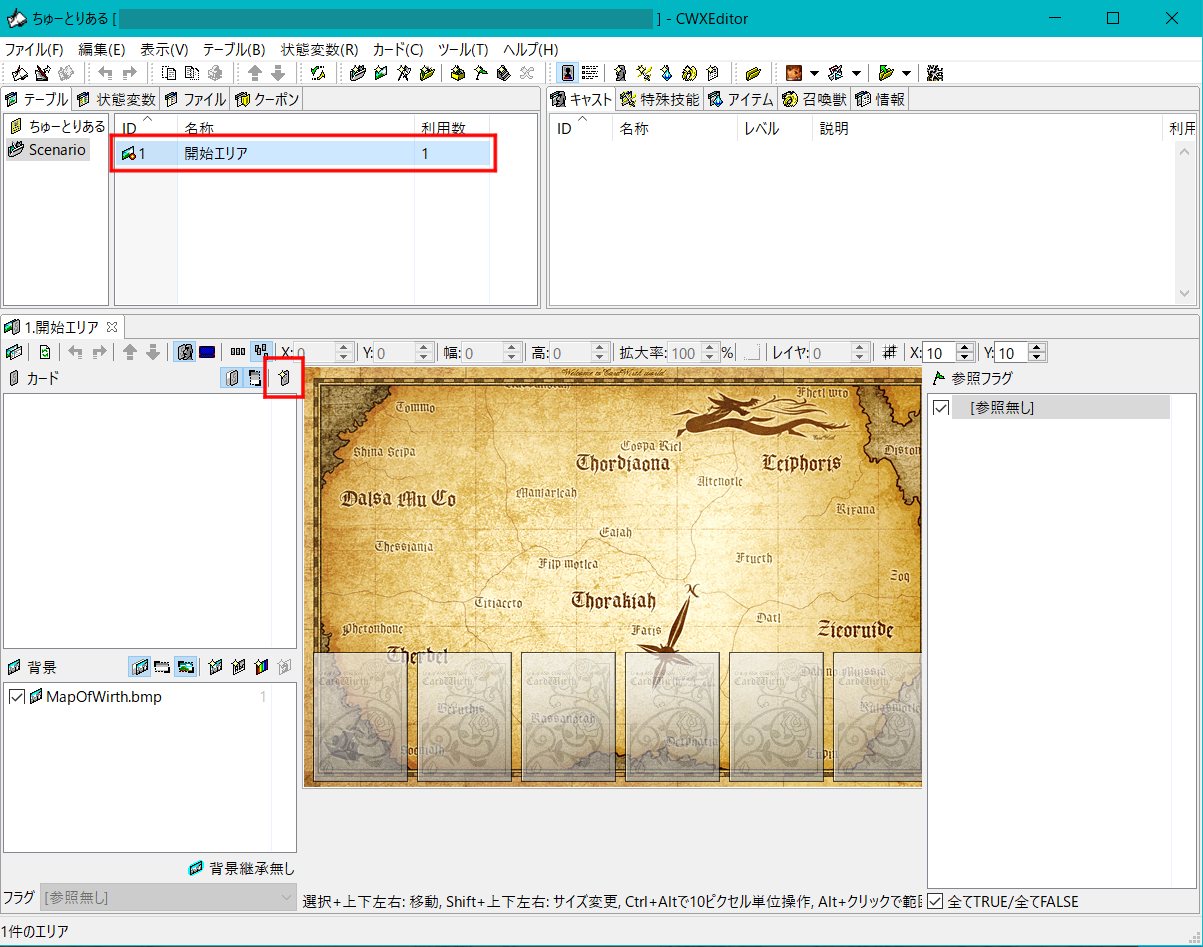Image resolution: width=1203 pixels, height=947 pixels.
Task: Click the position Y field stepper arrows
Action: point(424,352)
